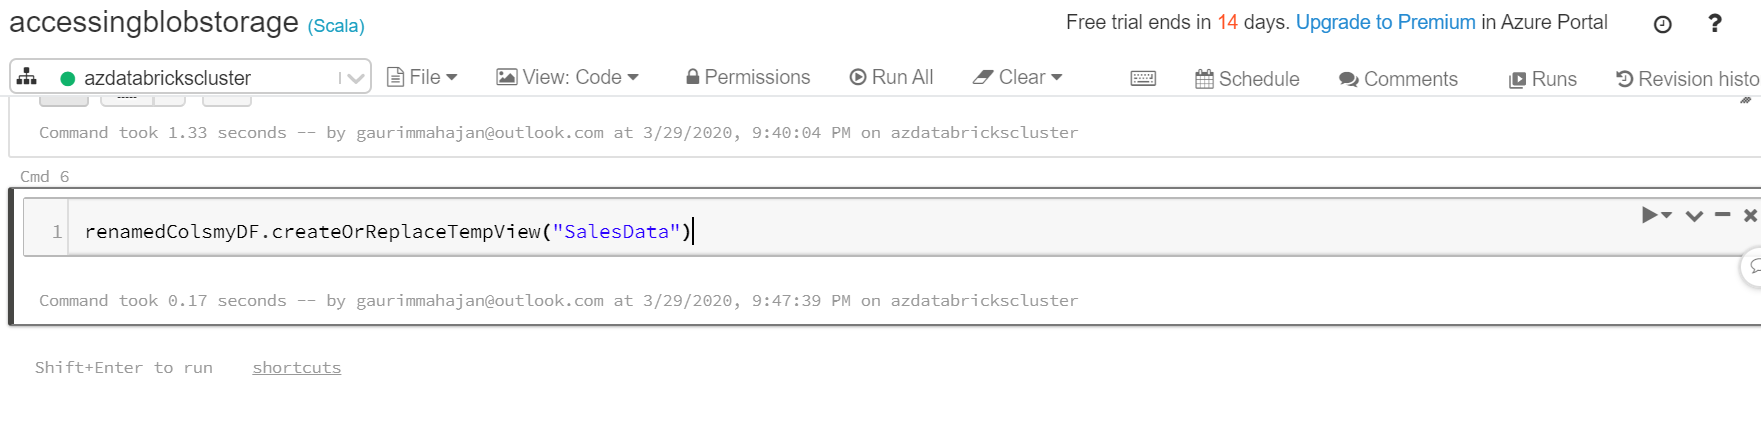Minimize the Cmd 6 cell

[1722, 215]
